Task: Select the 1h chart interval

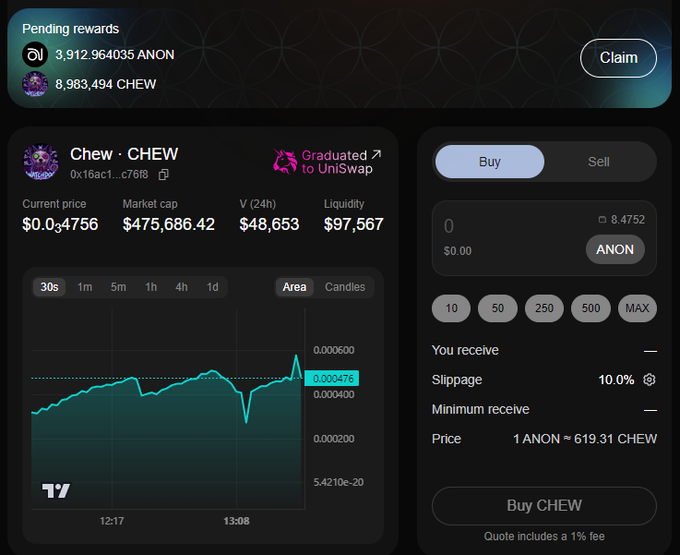Action: 151,287
